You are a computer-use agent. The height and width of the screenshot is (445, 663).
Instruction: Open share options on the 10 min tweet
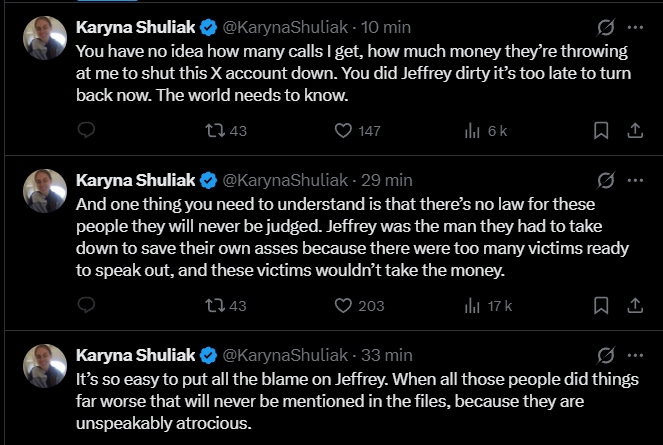[634, 131]
